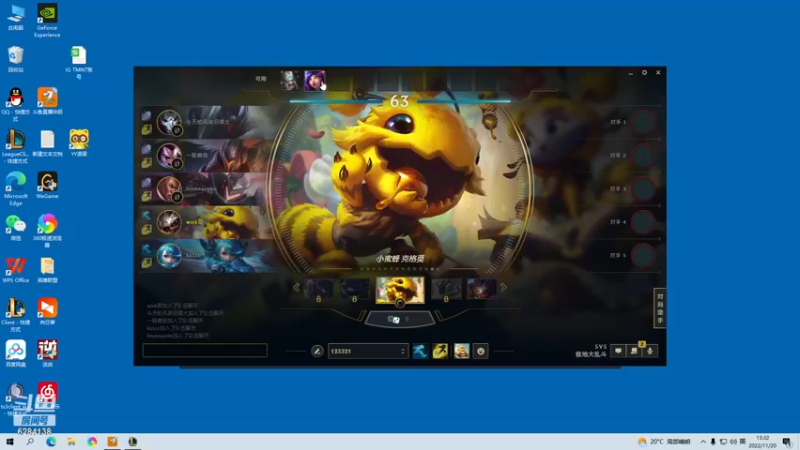
Task: Click the reroll dice button
Action: (x=399, y=319)
